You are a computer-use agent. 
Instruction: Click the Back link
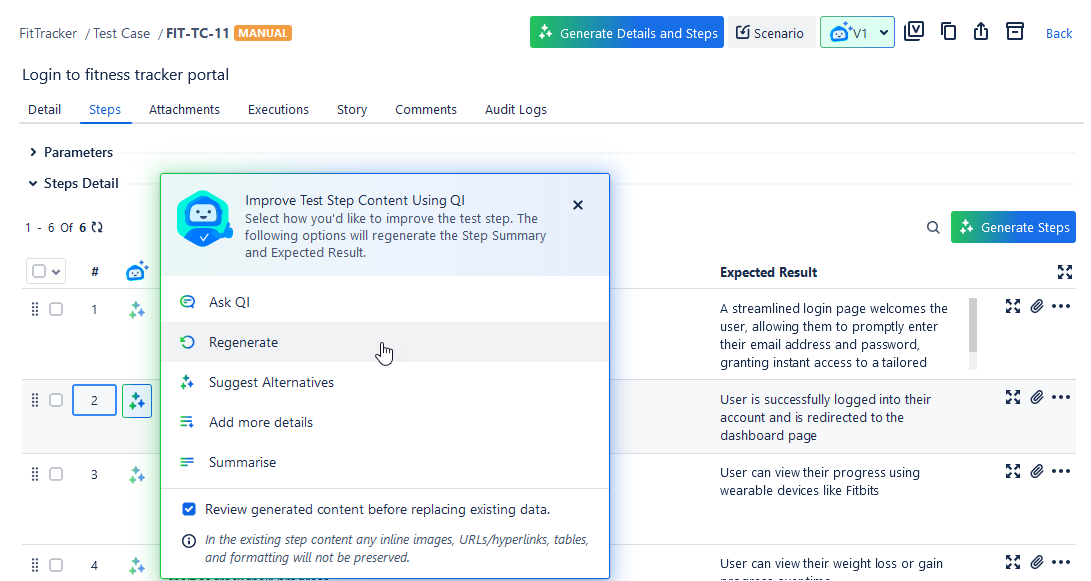(1059, 33)
